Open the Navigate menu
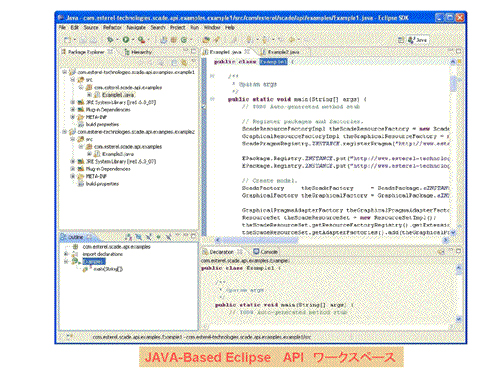The image size is (500, 377). tap(136, 28)
